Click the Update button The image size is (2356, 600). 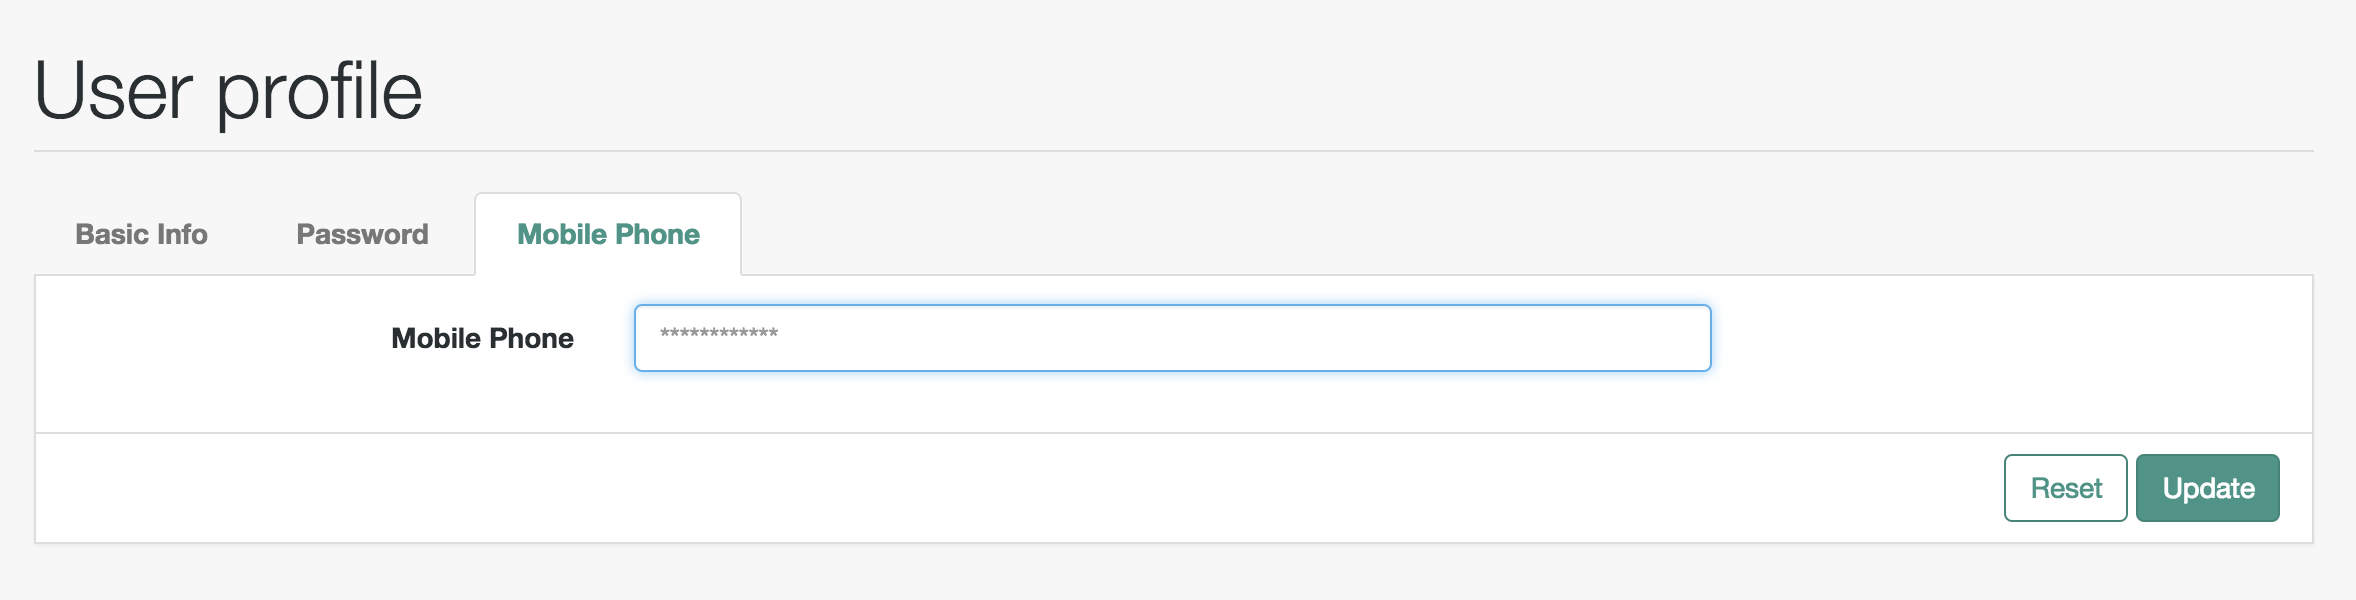pyautogui.click(x=2207, y=488)
